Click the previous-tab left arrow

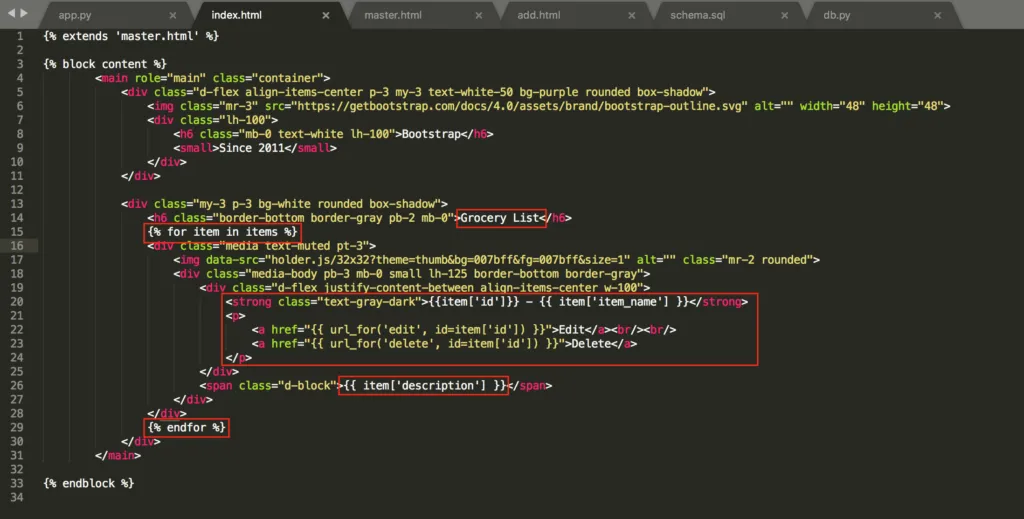[11, 13]
